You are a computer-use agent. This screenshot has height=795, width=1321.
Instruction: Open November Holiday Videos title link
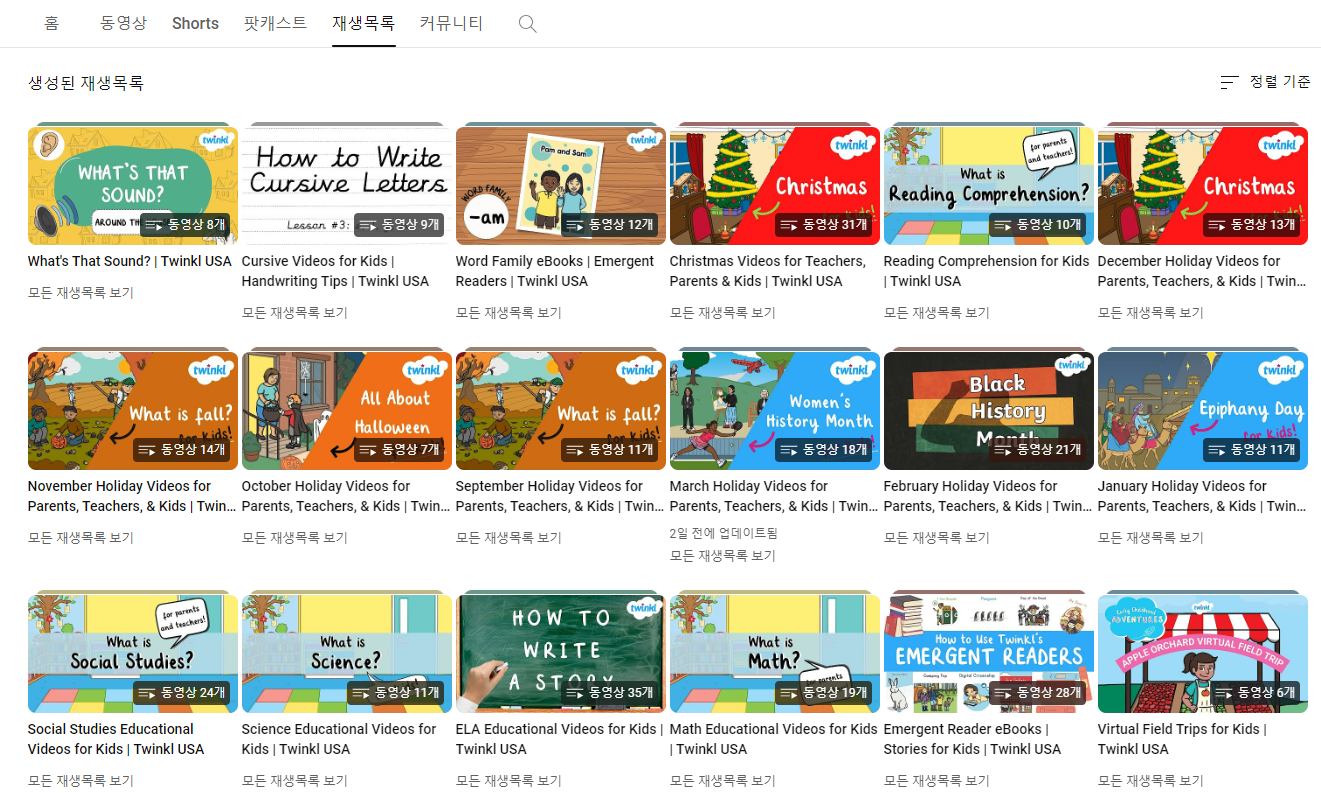[133, 496]
